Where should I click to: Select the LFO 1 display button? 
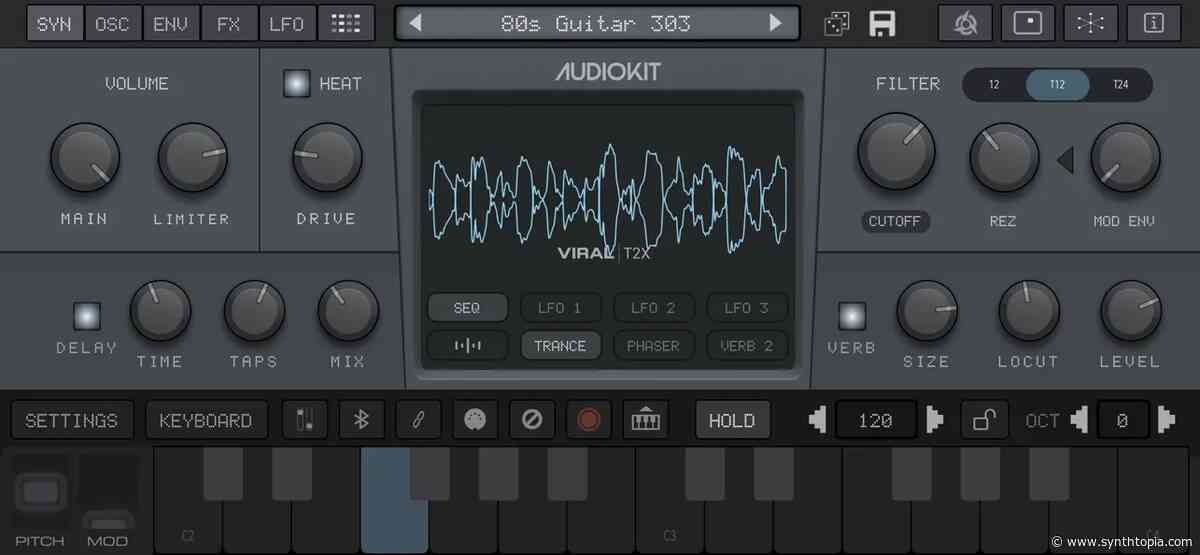tap(560, 308)
